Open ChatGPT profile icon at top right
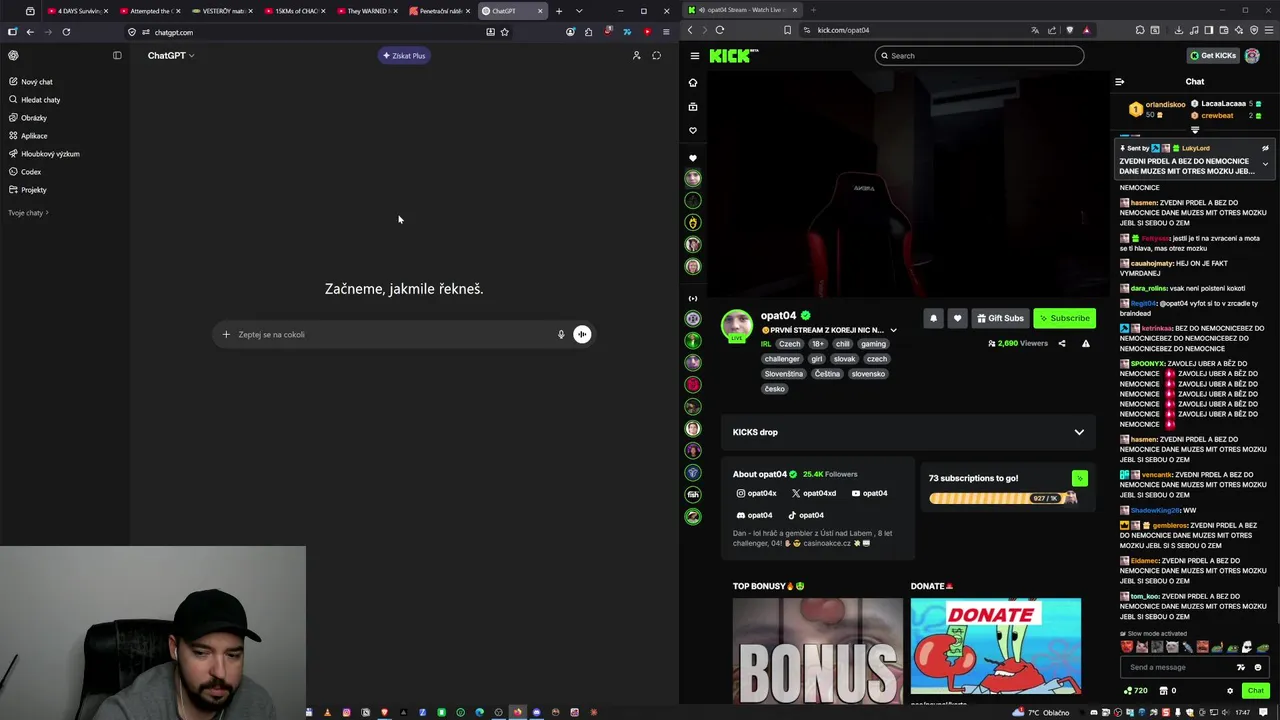Screen dimensions: 1280x720 tap(636, 56)
